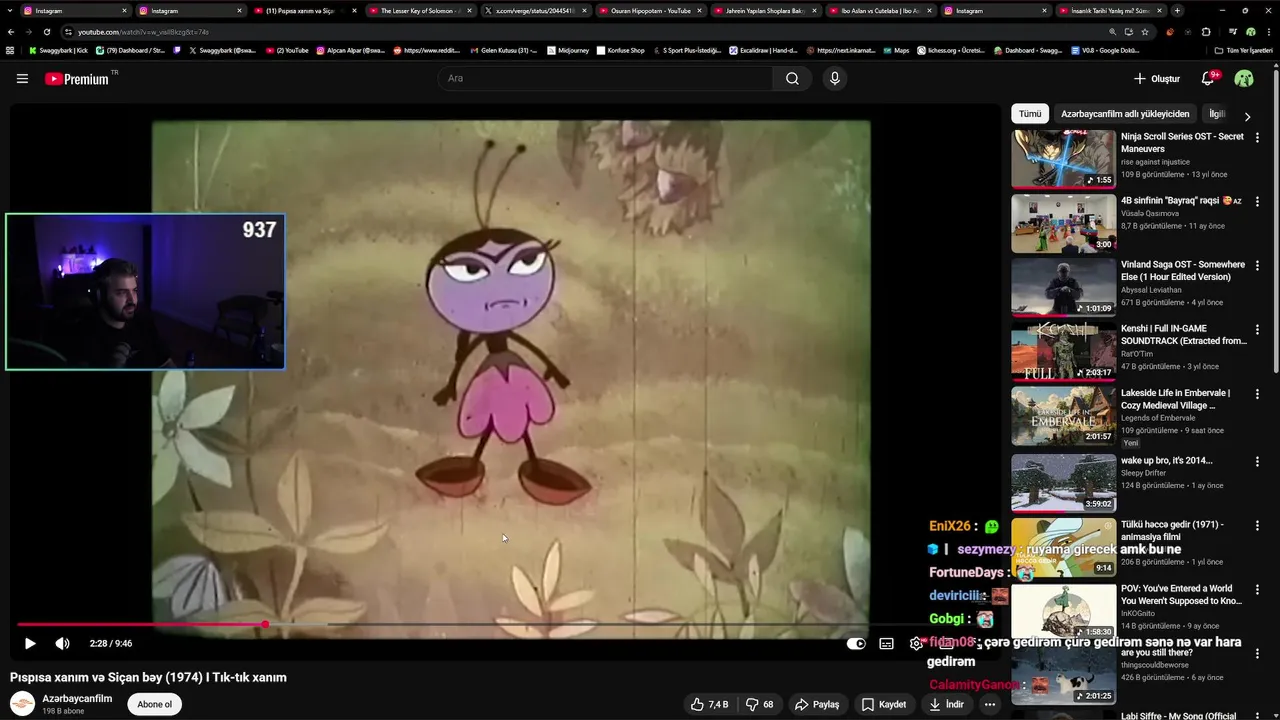Open Azərbaycanfilm channel avatar
Viewport: 1280px width, 720px height.
pos(22,704)
